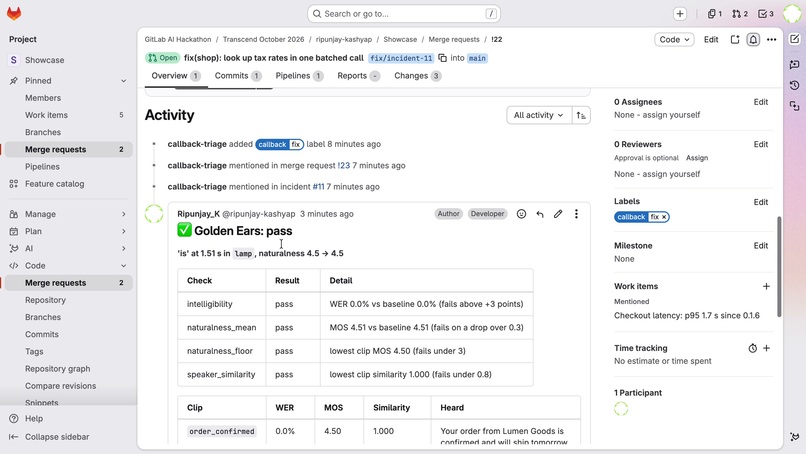Viewport: 806px width, 454px height.
Task: Switch to the Reports tab
Action: [x=358, y=76]
